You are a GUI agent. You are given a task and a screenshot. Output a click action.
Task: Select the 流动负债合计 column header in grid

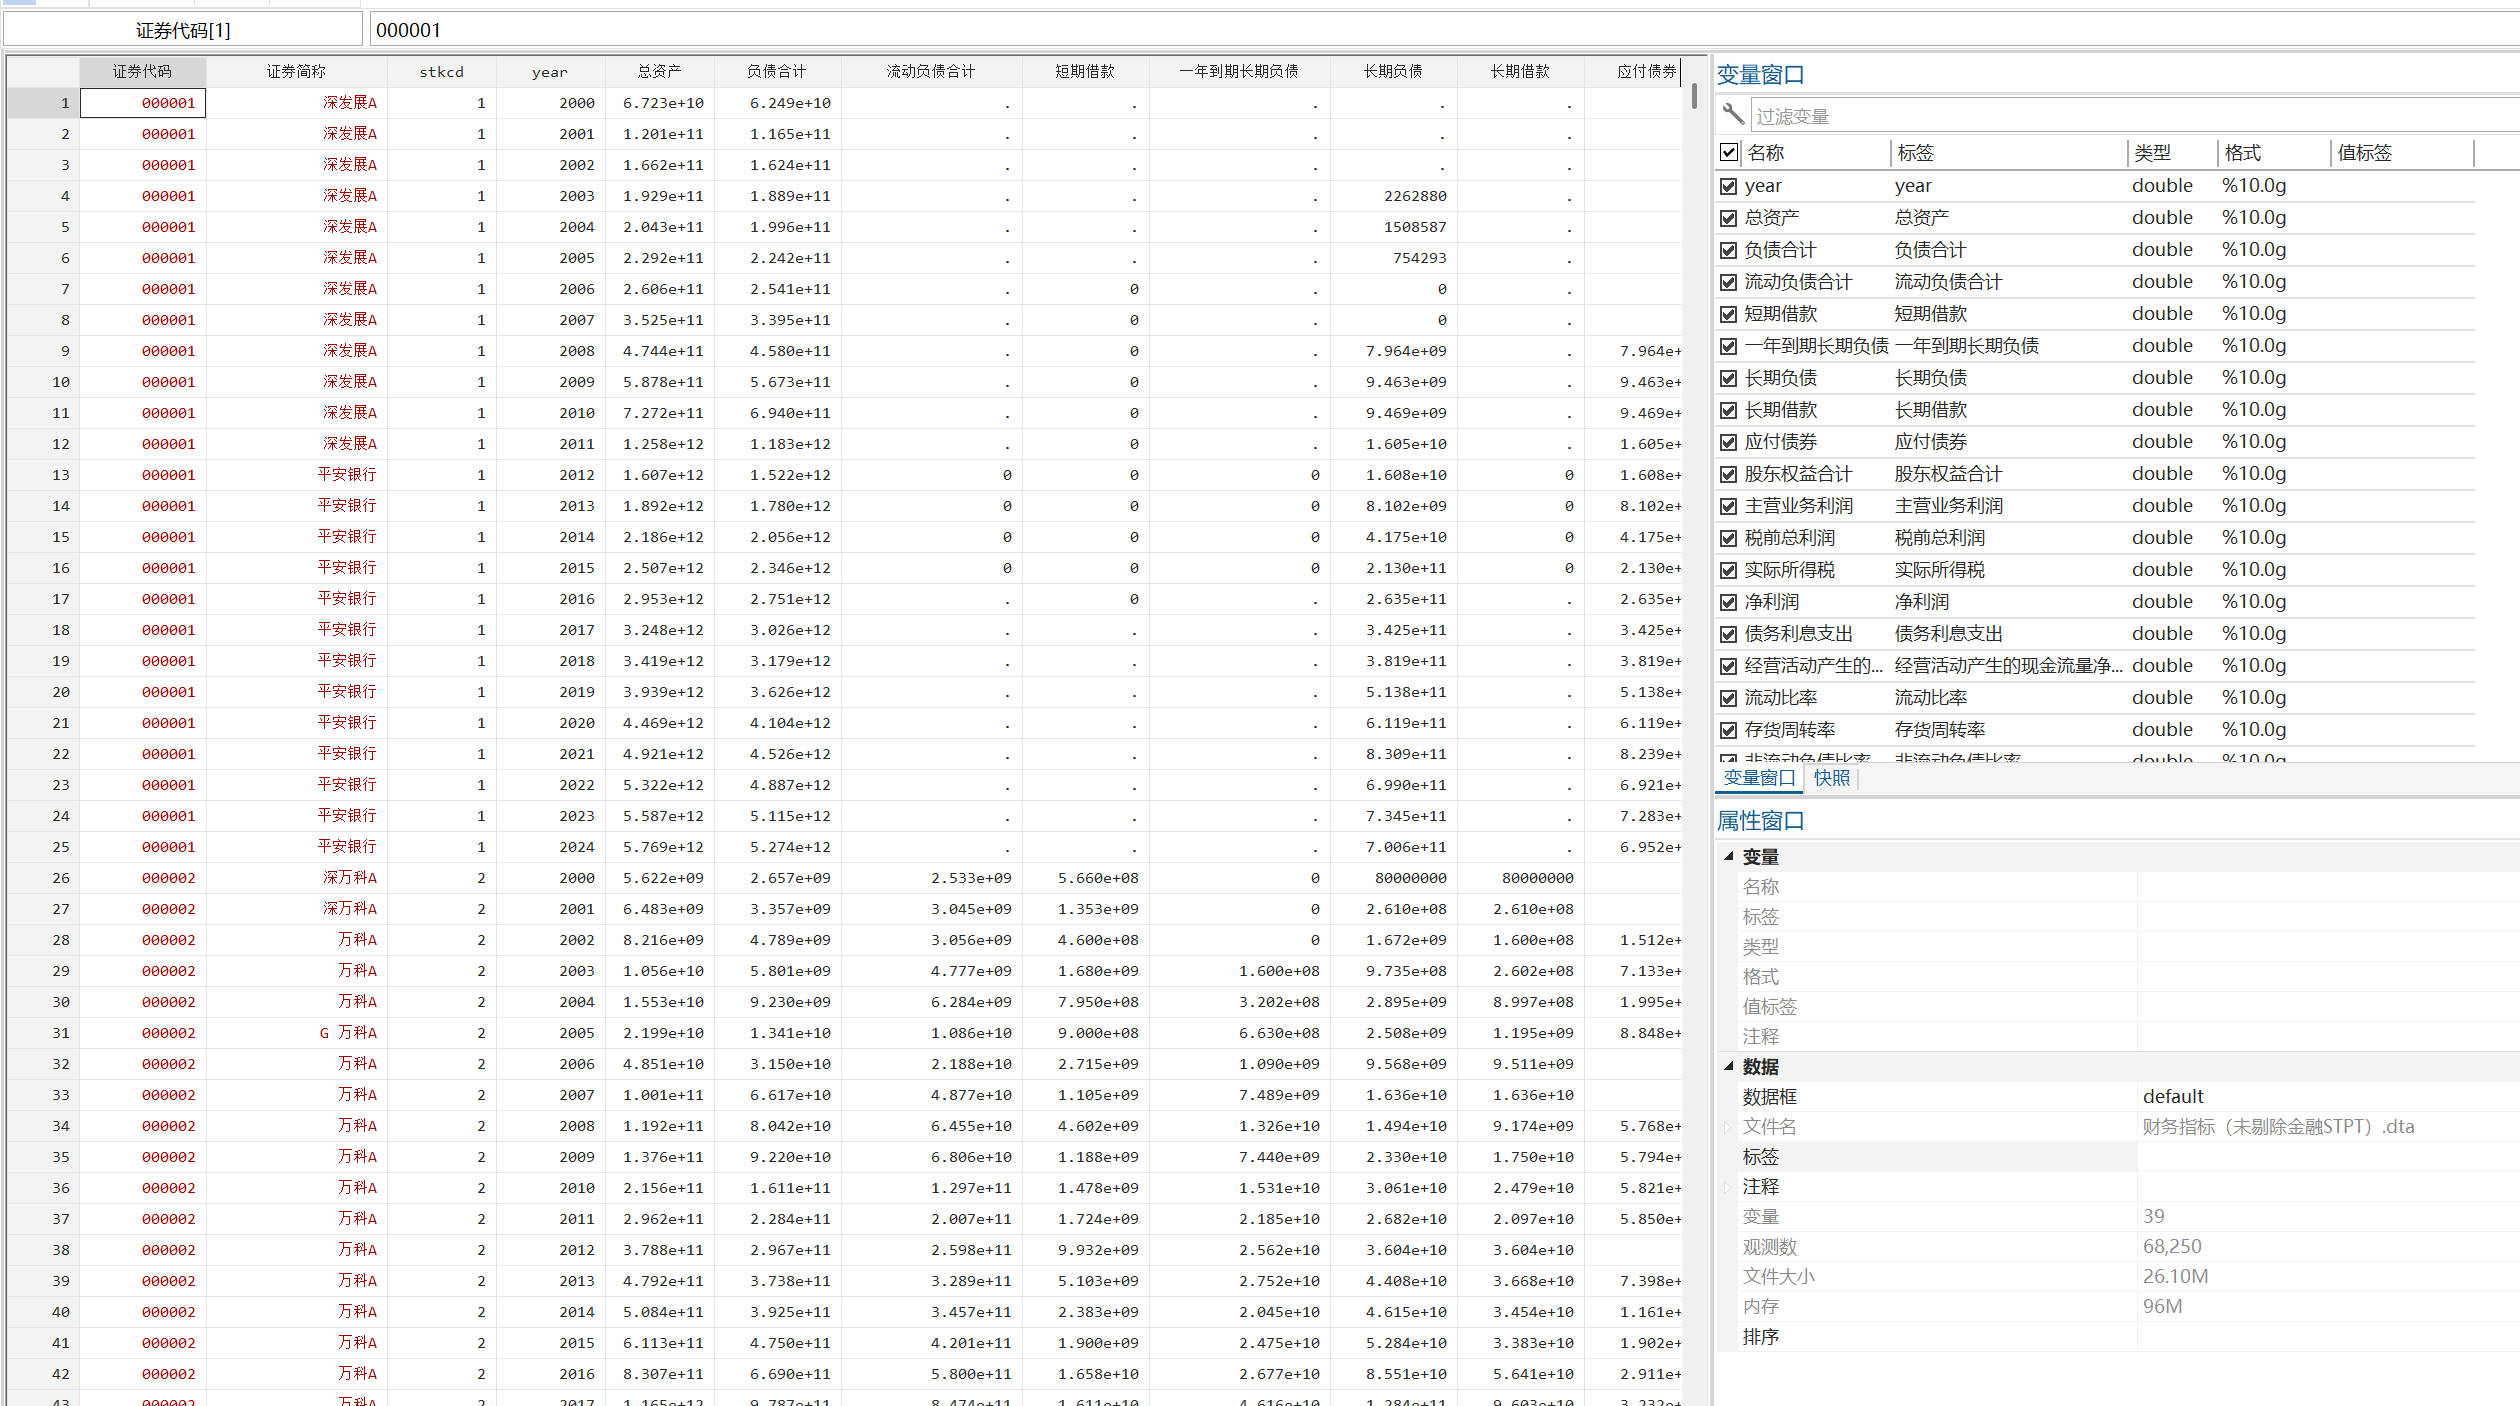[930, 72]
